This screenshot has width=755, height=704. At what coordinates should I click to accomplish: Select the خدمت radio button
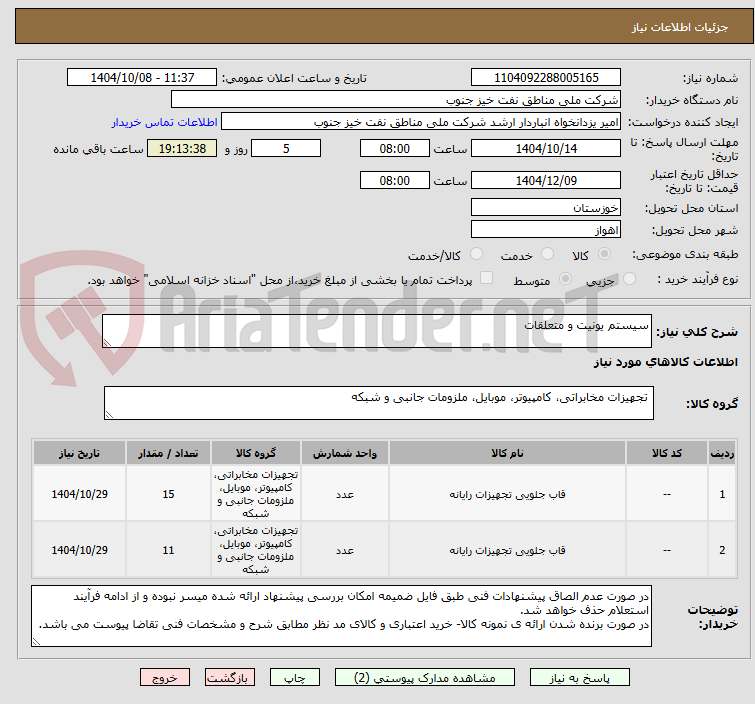pos(547,254)
